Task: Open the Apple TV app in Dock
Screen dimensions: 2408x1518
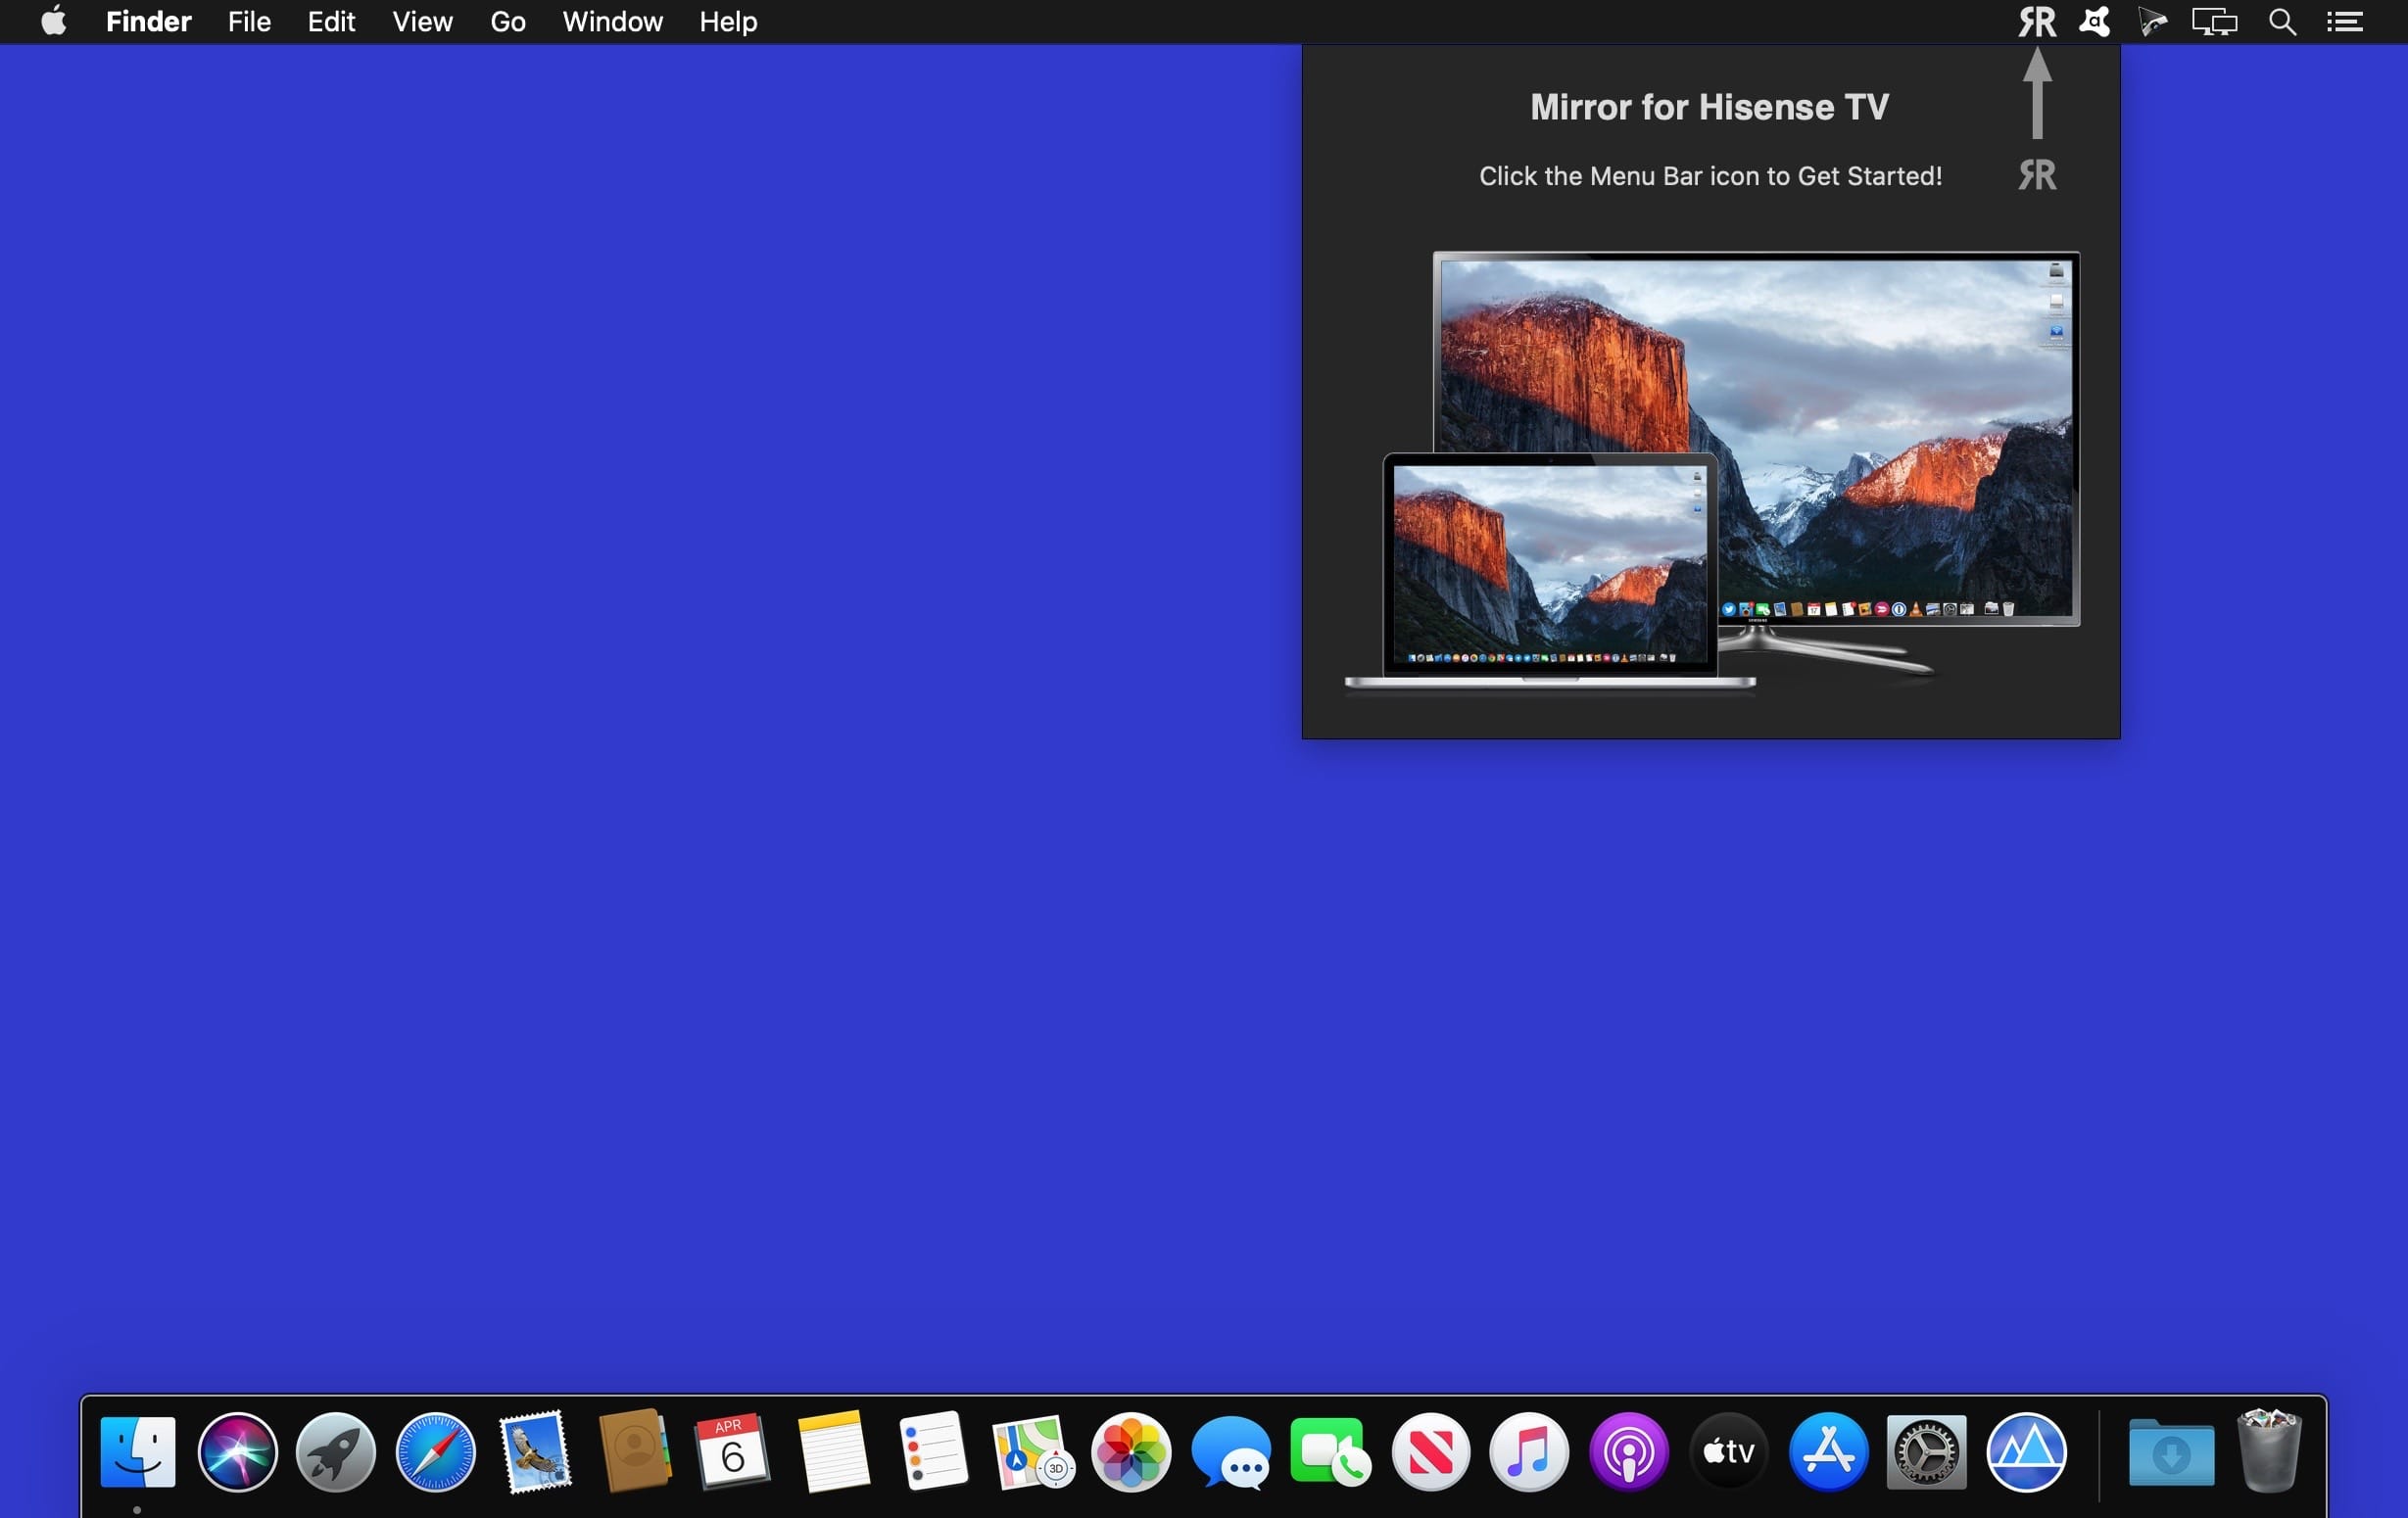Action: [1728, 1451]
